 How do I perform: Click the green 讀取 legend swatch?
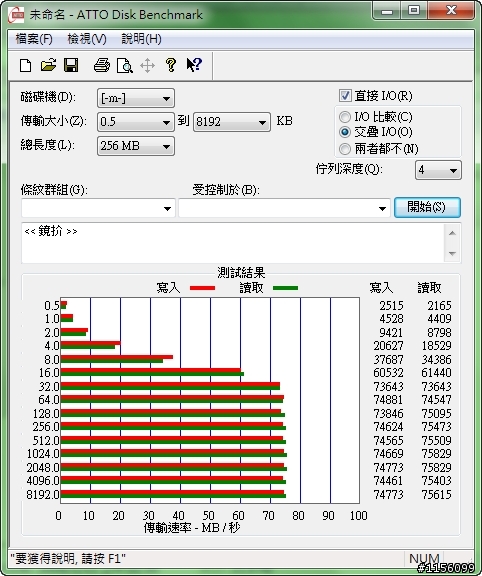[285, 288]
